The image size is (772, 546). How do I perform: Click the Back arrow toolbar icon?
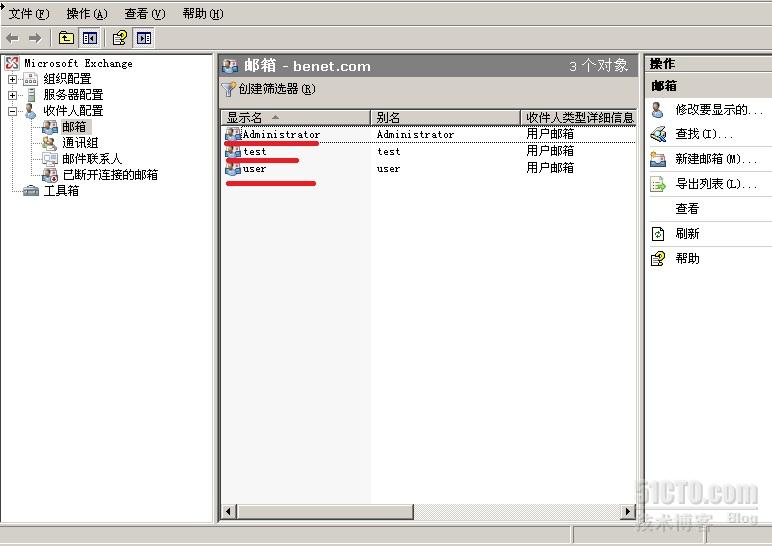[13, 38]
